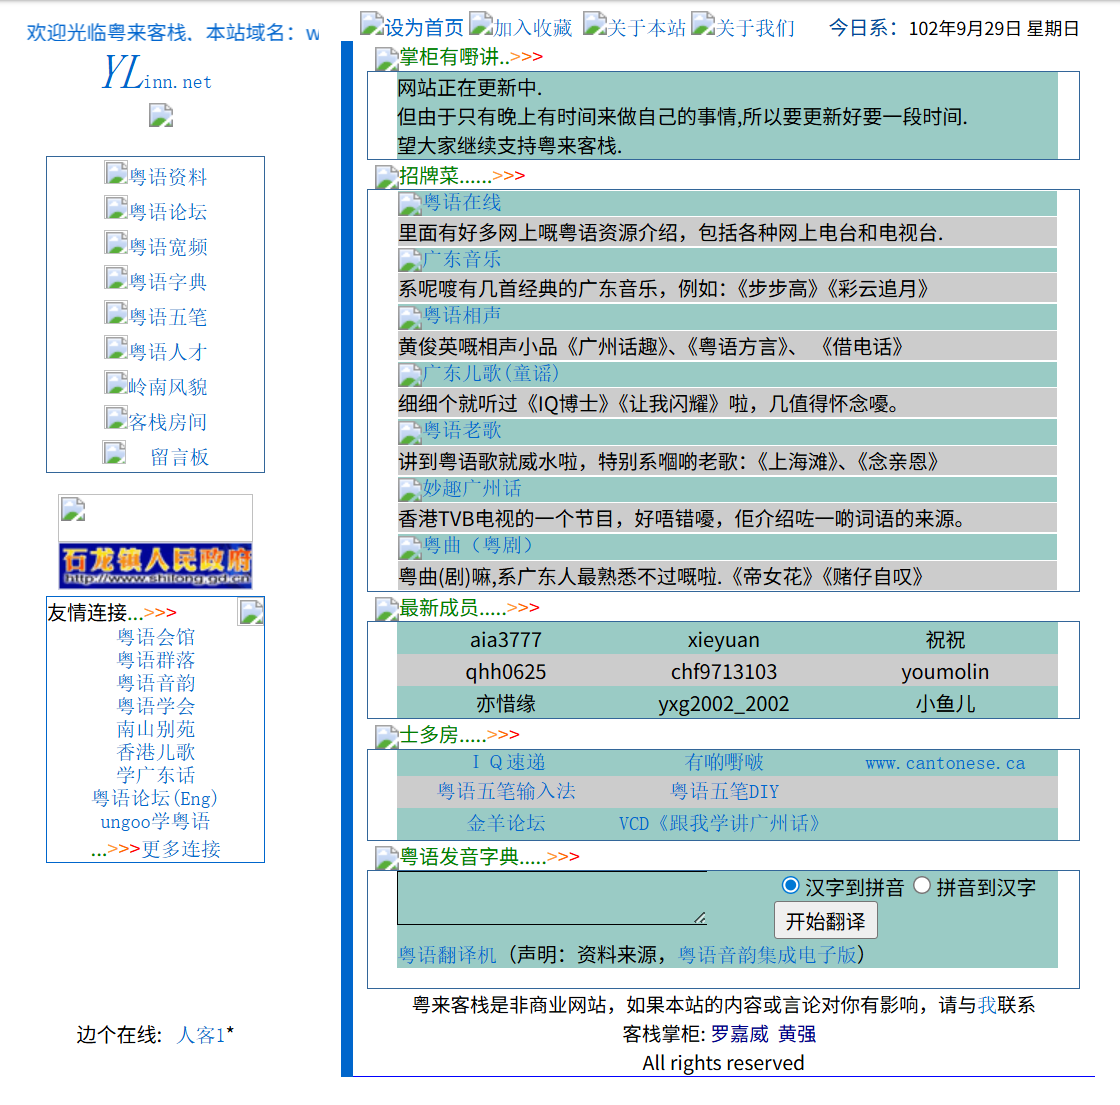Viewport: 1120px width, 1105px height.
Task: Expand 更多连接 at friend links bottom
Action: pos(181,849)
